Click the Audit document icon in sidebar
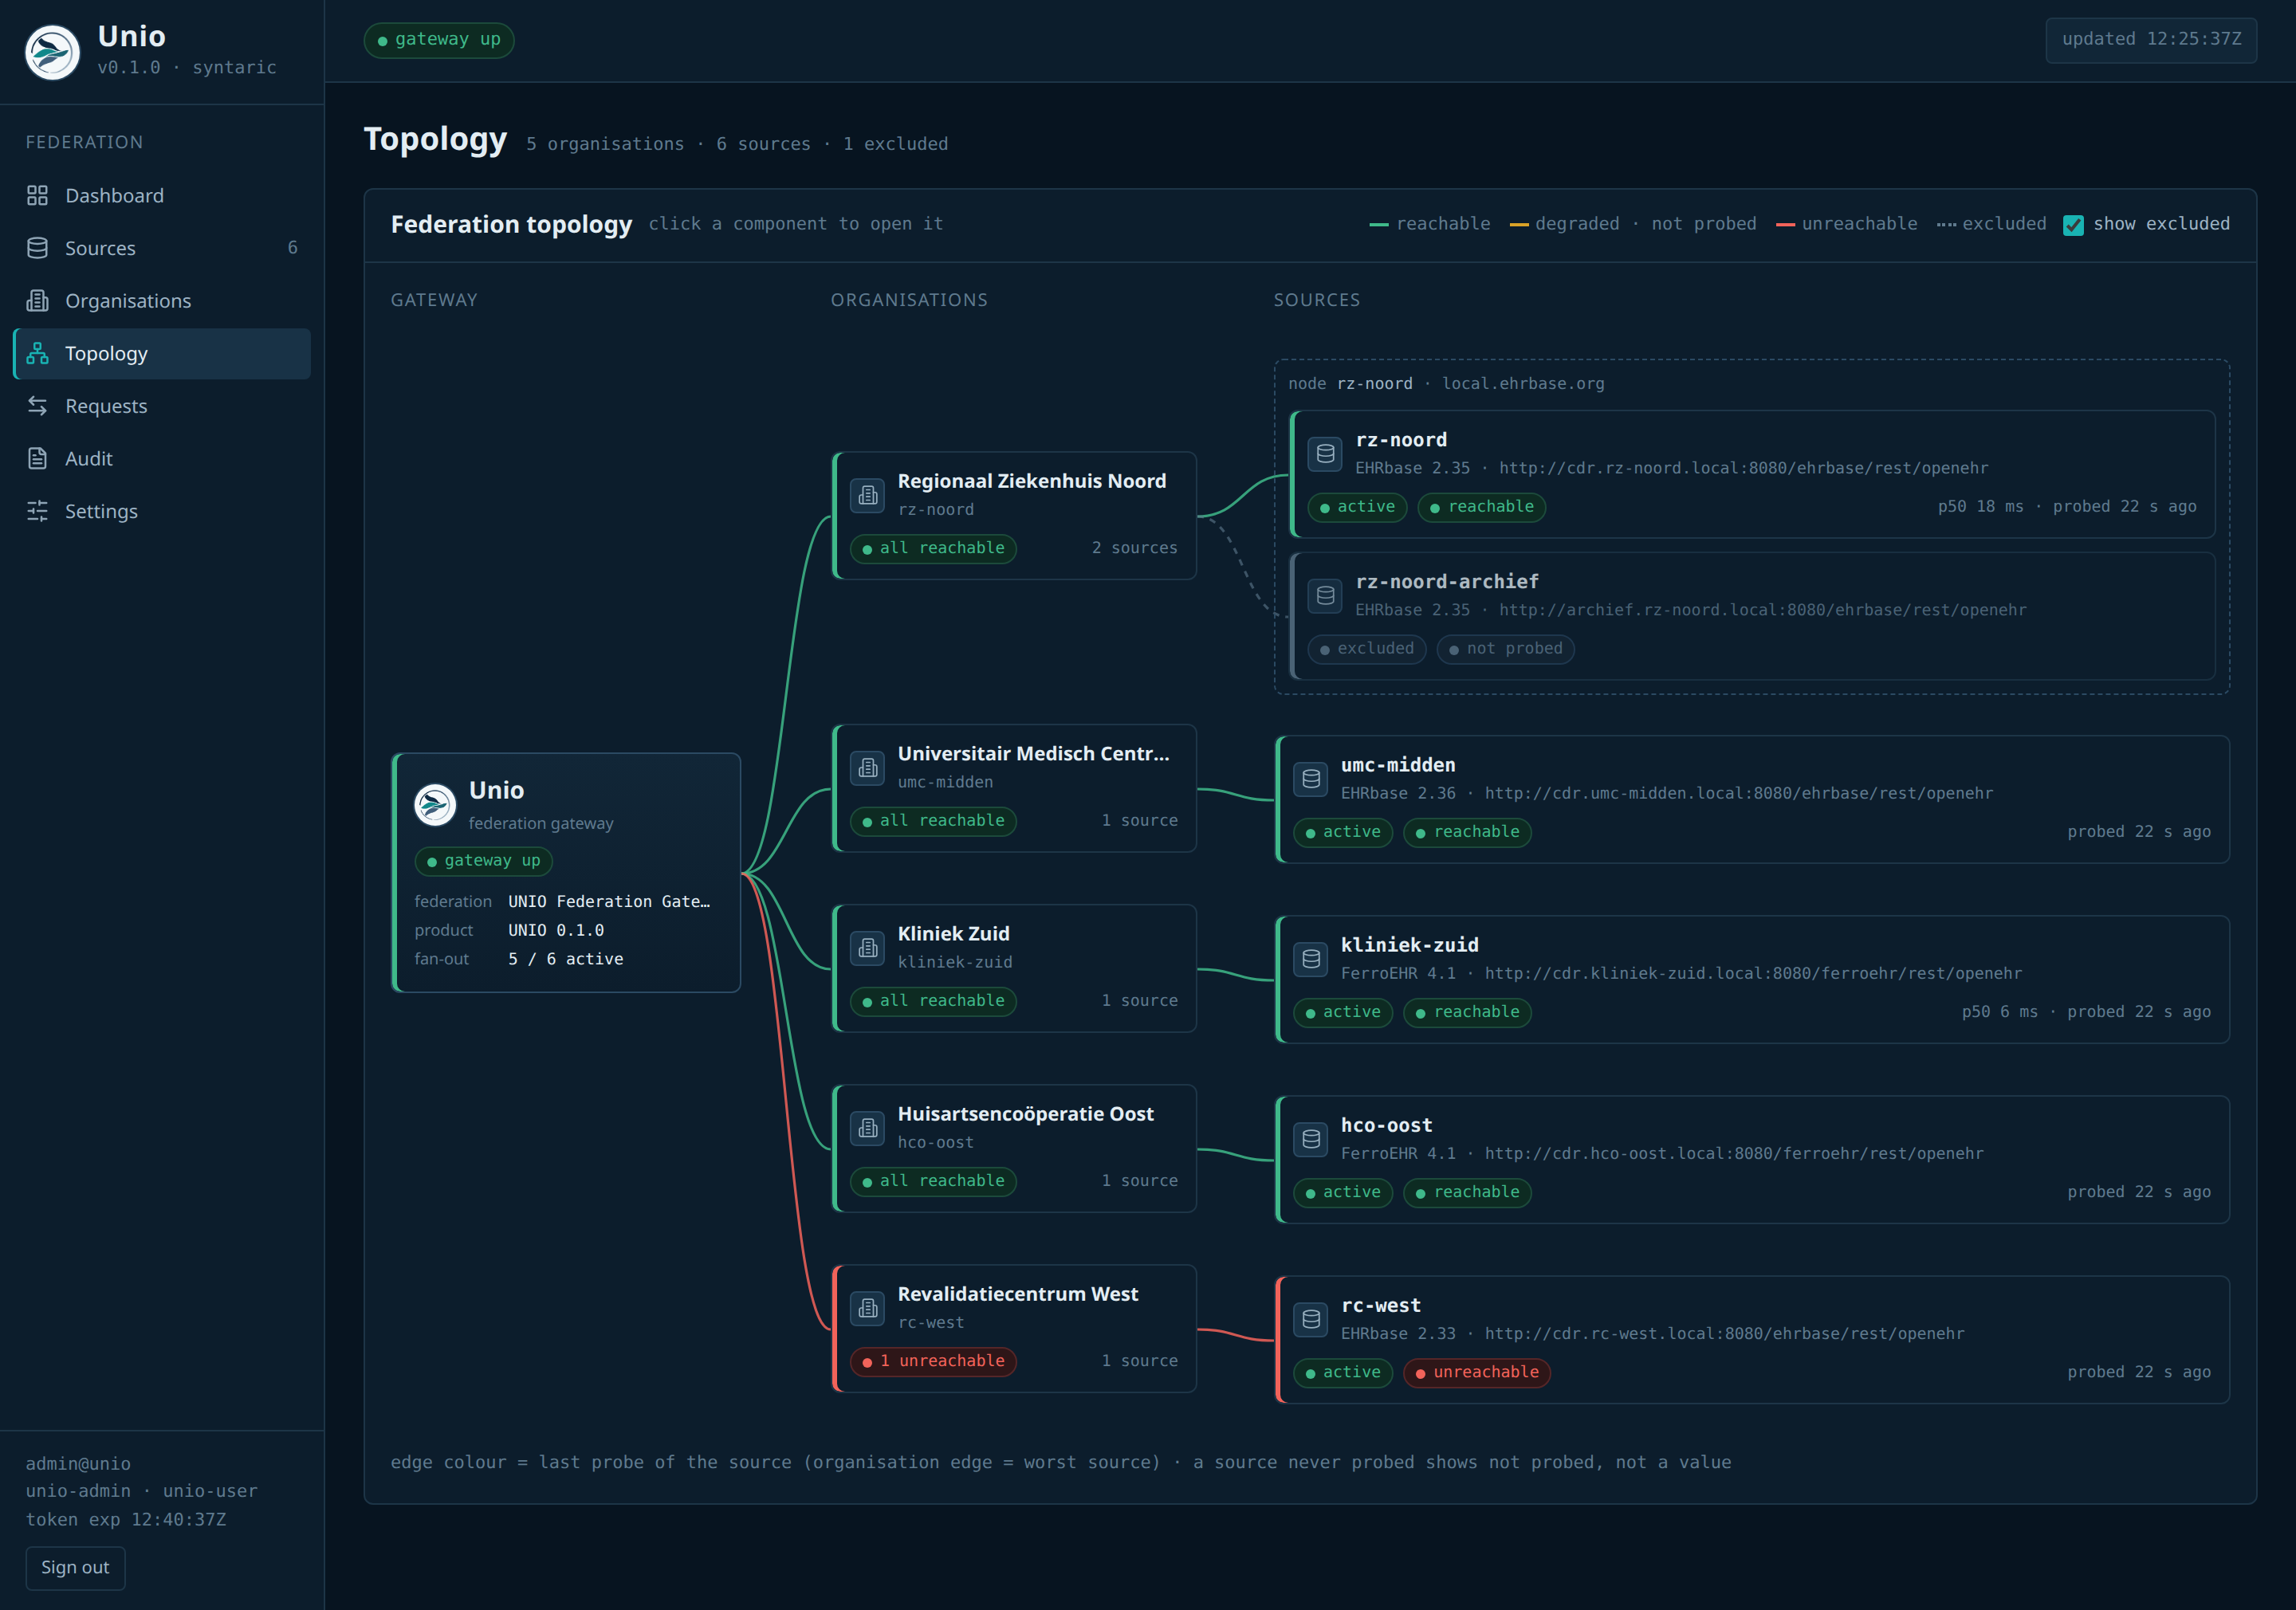This screenshot has width=2296, height=1610. 37,458
